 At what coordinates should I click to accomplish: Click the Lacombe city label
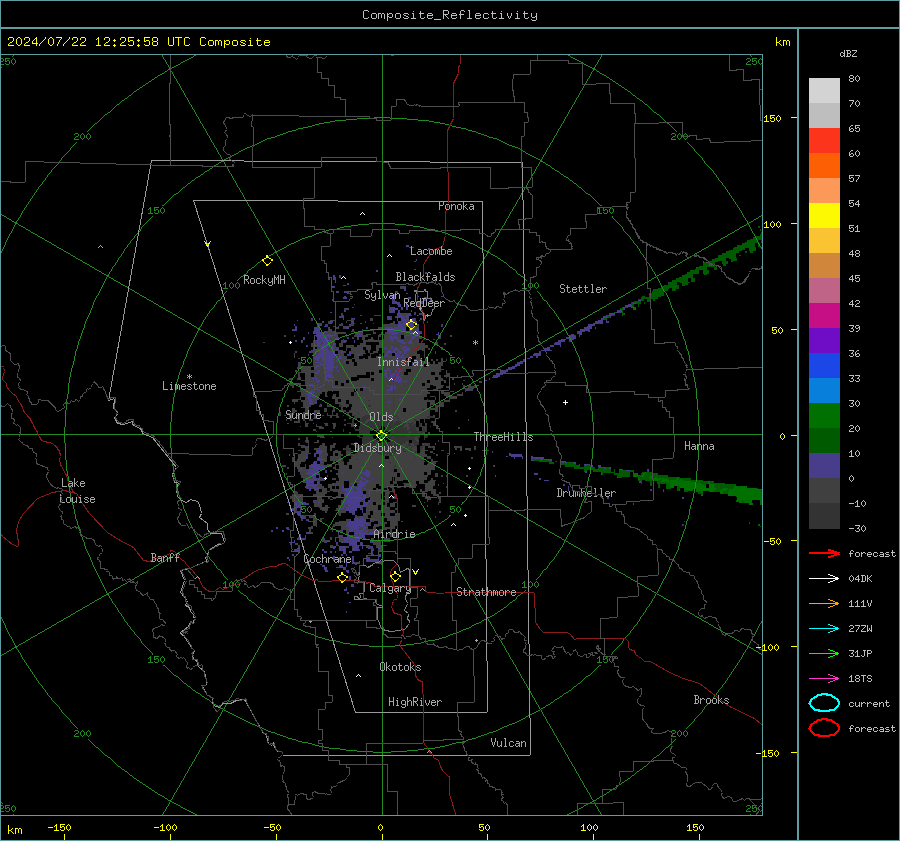pyautogui.click(x=431, y=251)
